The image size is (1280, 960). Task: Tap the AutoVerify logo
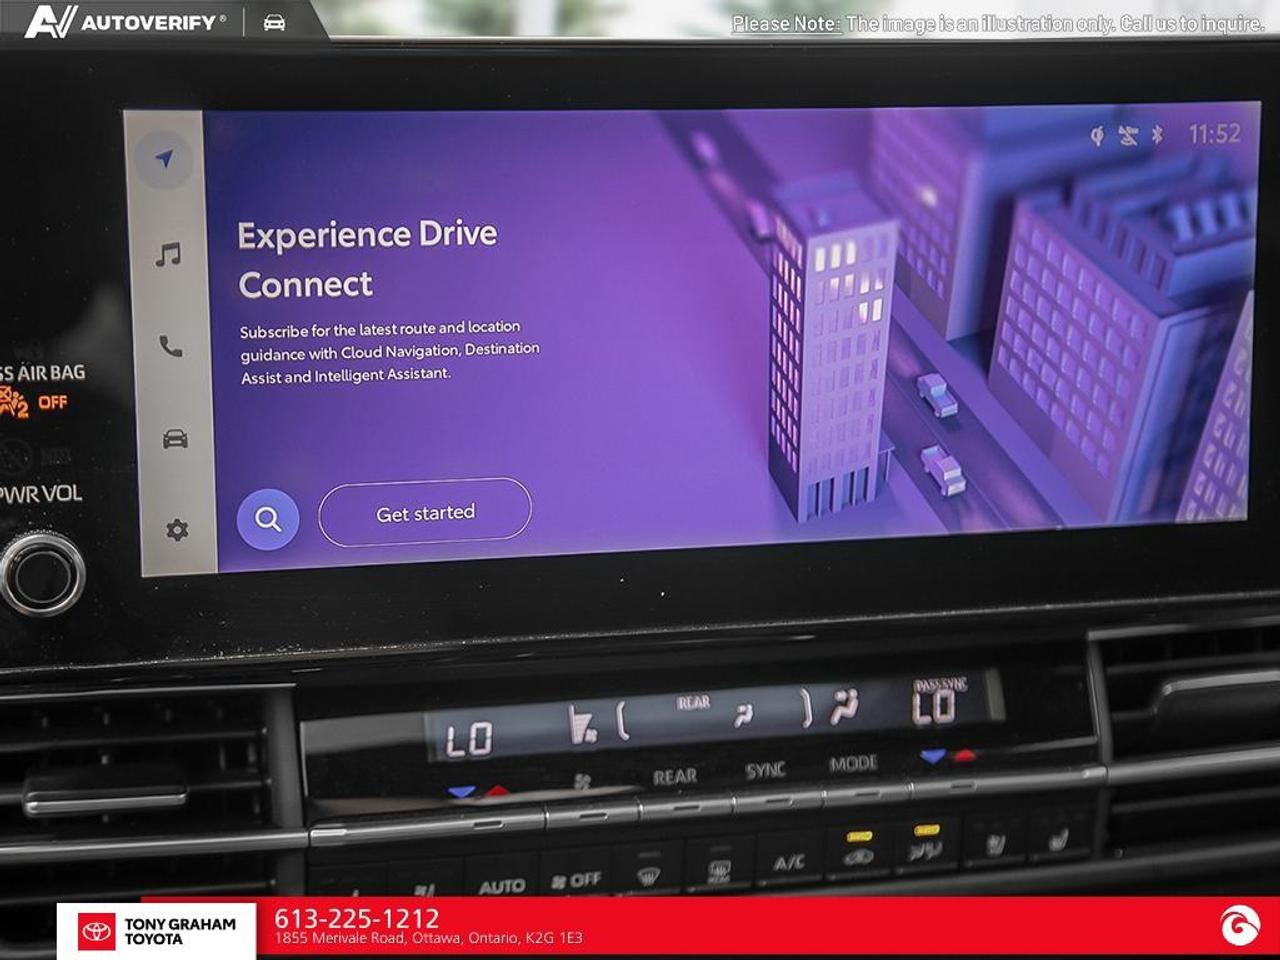pyautogui.click(x=125, y=21)
